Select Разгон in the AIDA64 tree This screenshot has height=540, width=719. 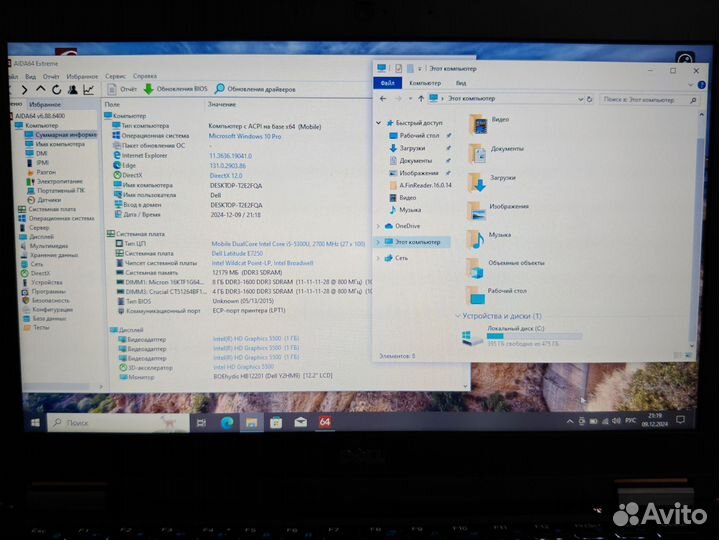pos(41,172)
